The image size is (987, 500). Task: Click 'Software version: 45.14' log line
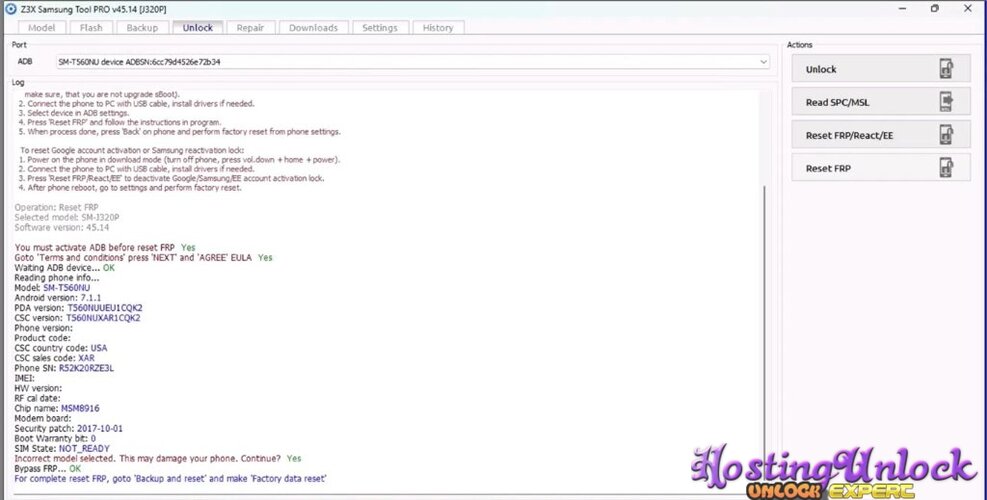pos(62,227)
